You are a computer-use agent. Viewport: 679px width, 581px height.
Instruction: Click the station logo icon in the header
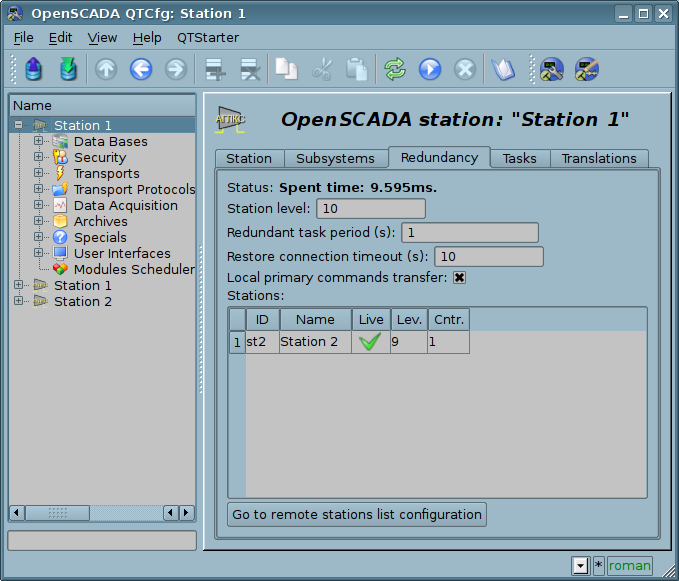(230, 119)
